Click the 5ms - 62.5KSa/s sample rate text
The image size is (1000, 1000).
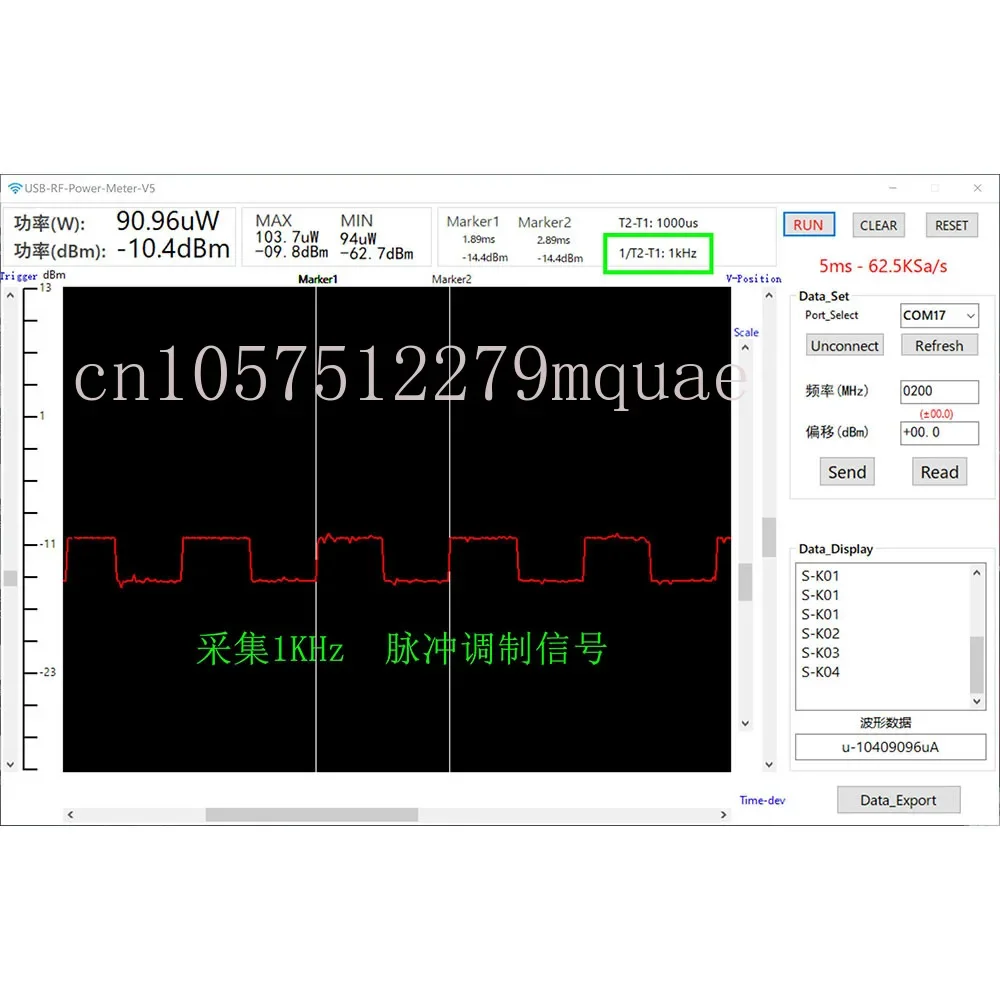point(883,266)
